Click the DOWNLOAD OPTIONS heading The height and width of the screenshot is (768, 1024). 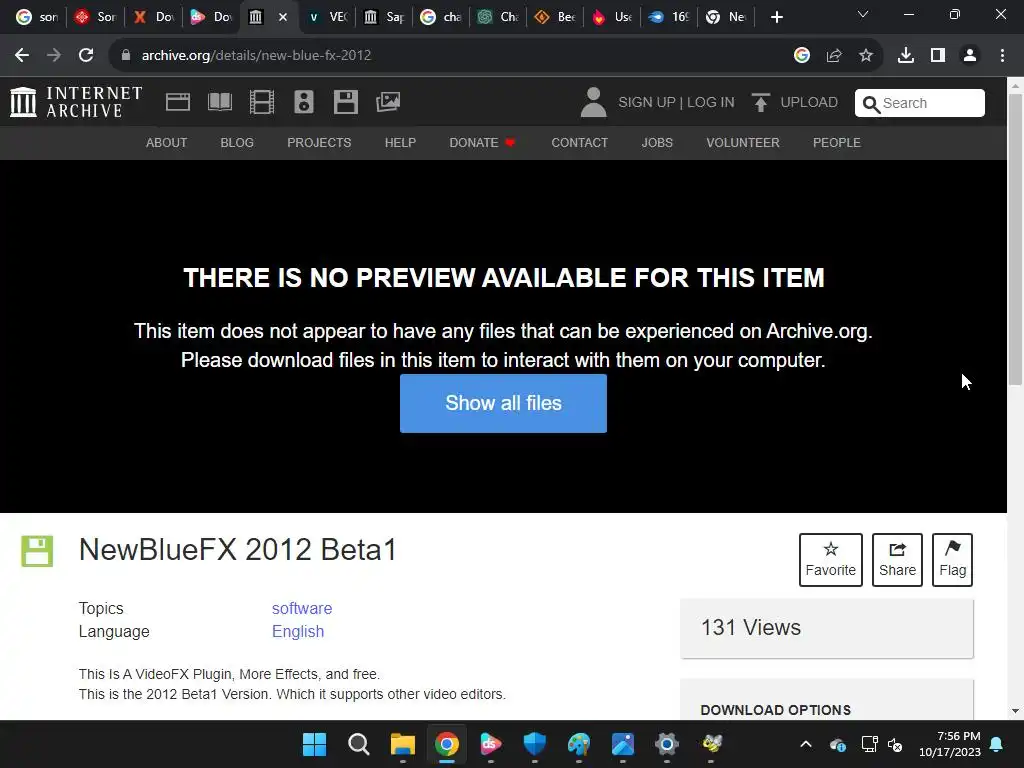(776, 710)
